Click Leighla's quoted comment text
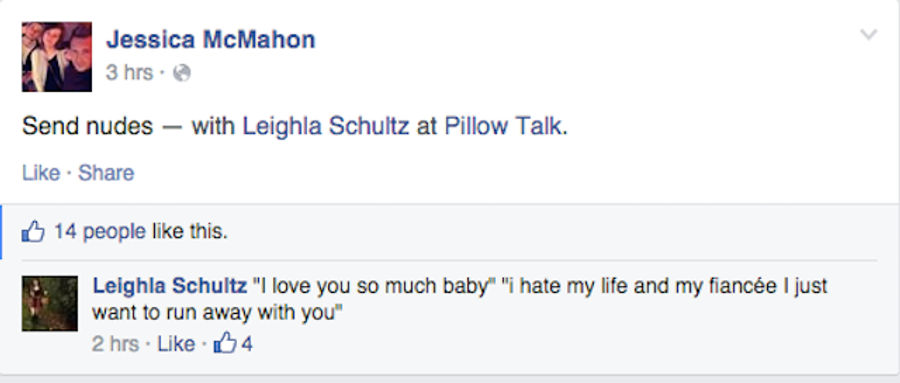Viewport: 900px width, 383px height. click(460, 299)
